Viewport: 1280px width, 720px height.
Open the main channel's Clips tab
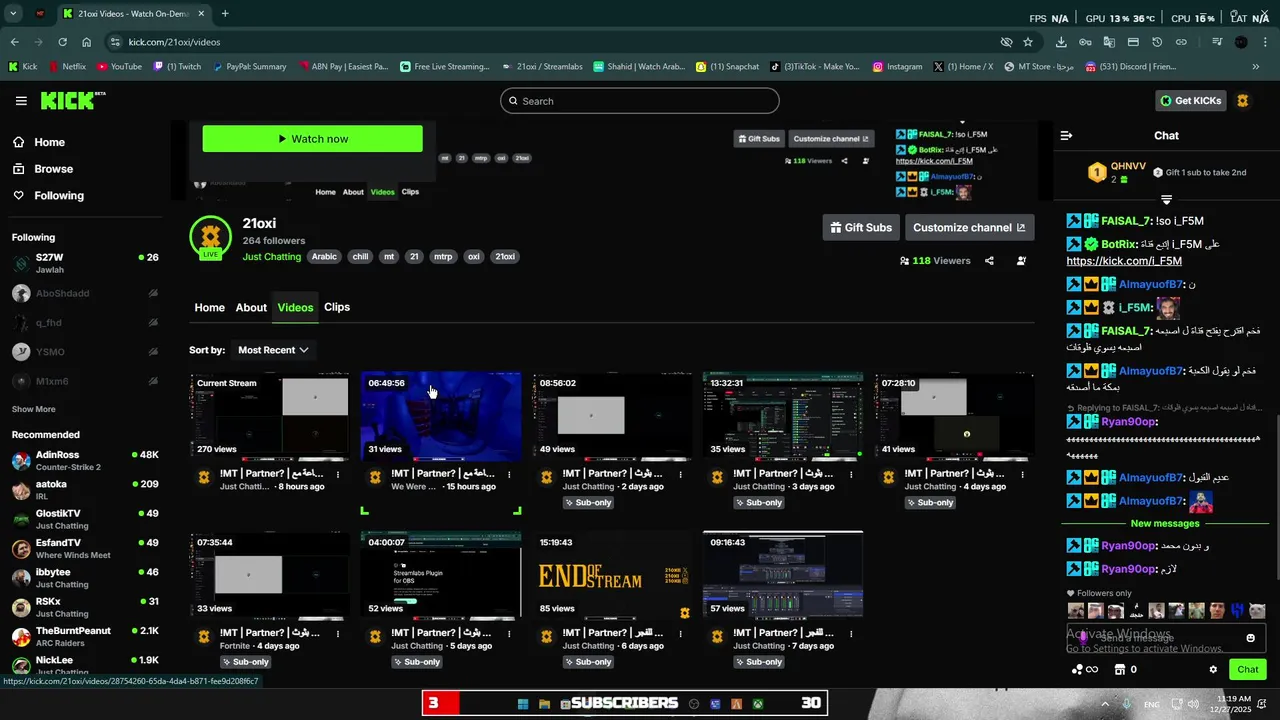(x=337, y=307)
